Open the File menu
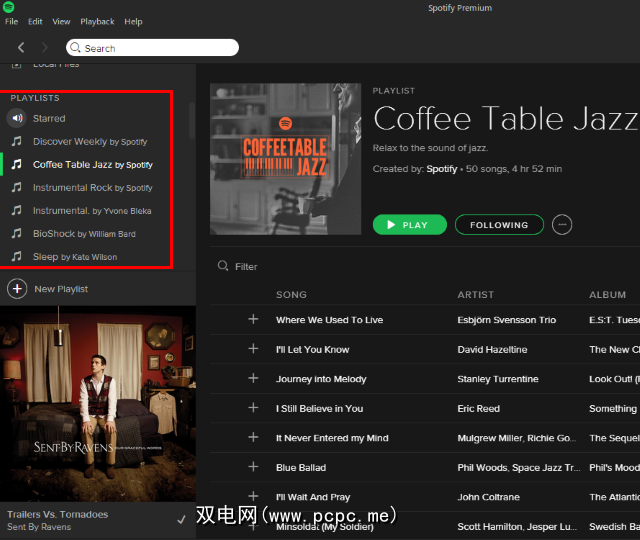 click(x=11, y=22)
